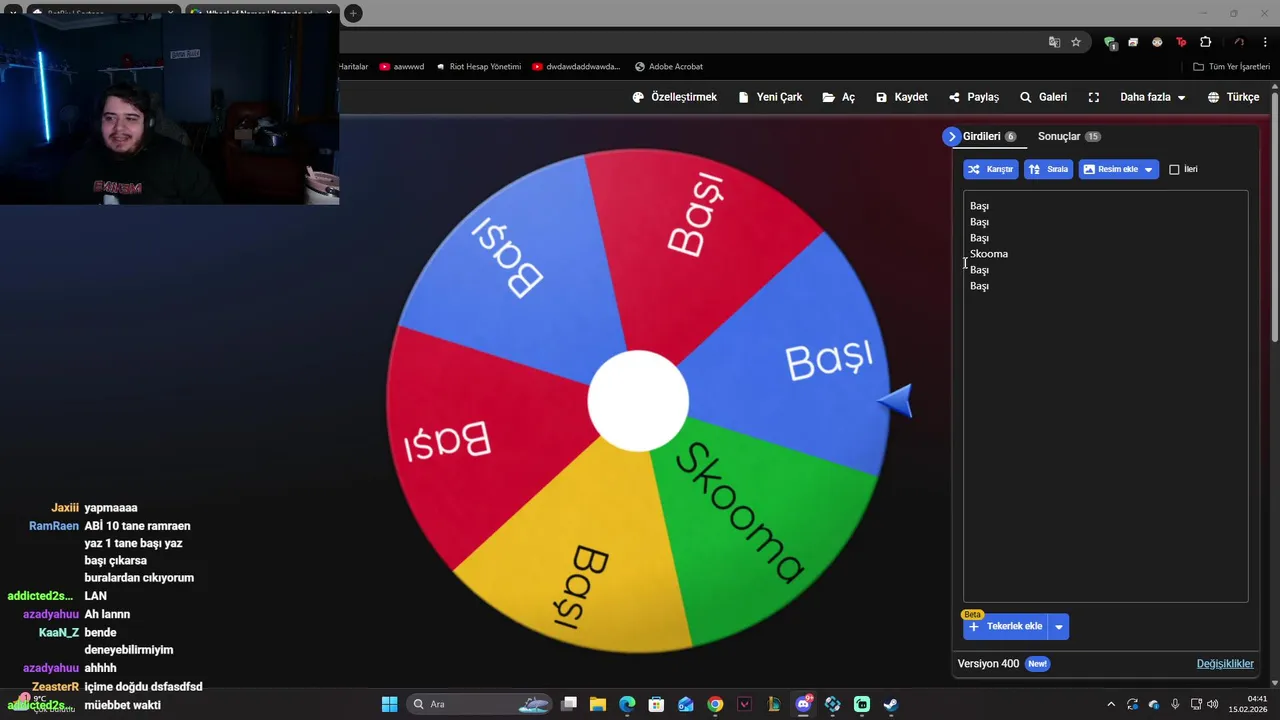1280x720 pixels.
Task: Open Steam from the taskbar
Action: click(x=891, y=704)
